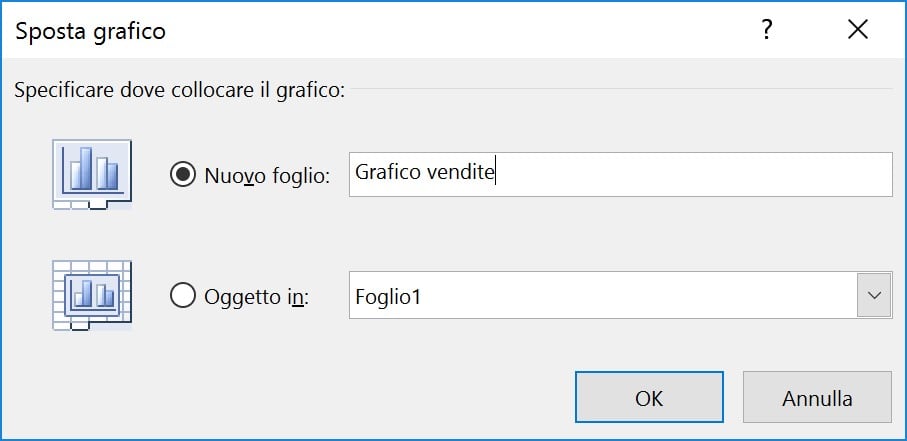Click bars inside the new sheet chart icon
Viewport: 907px width, 441px height.
pos(94,169)
